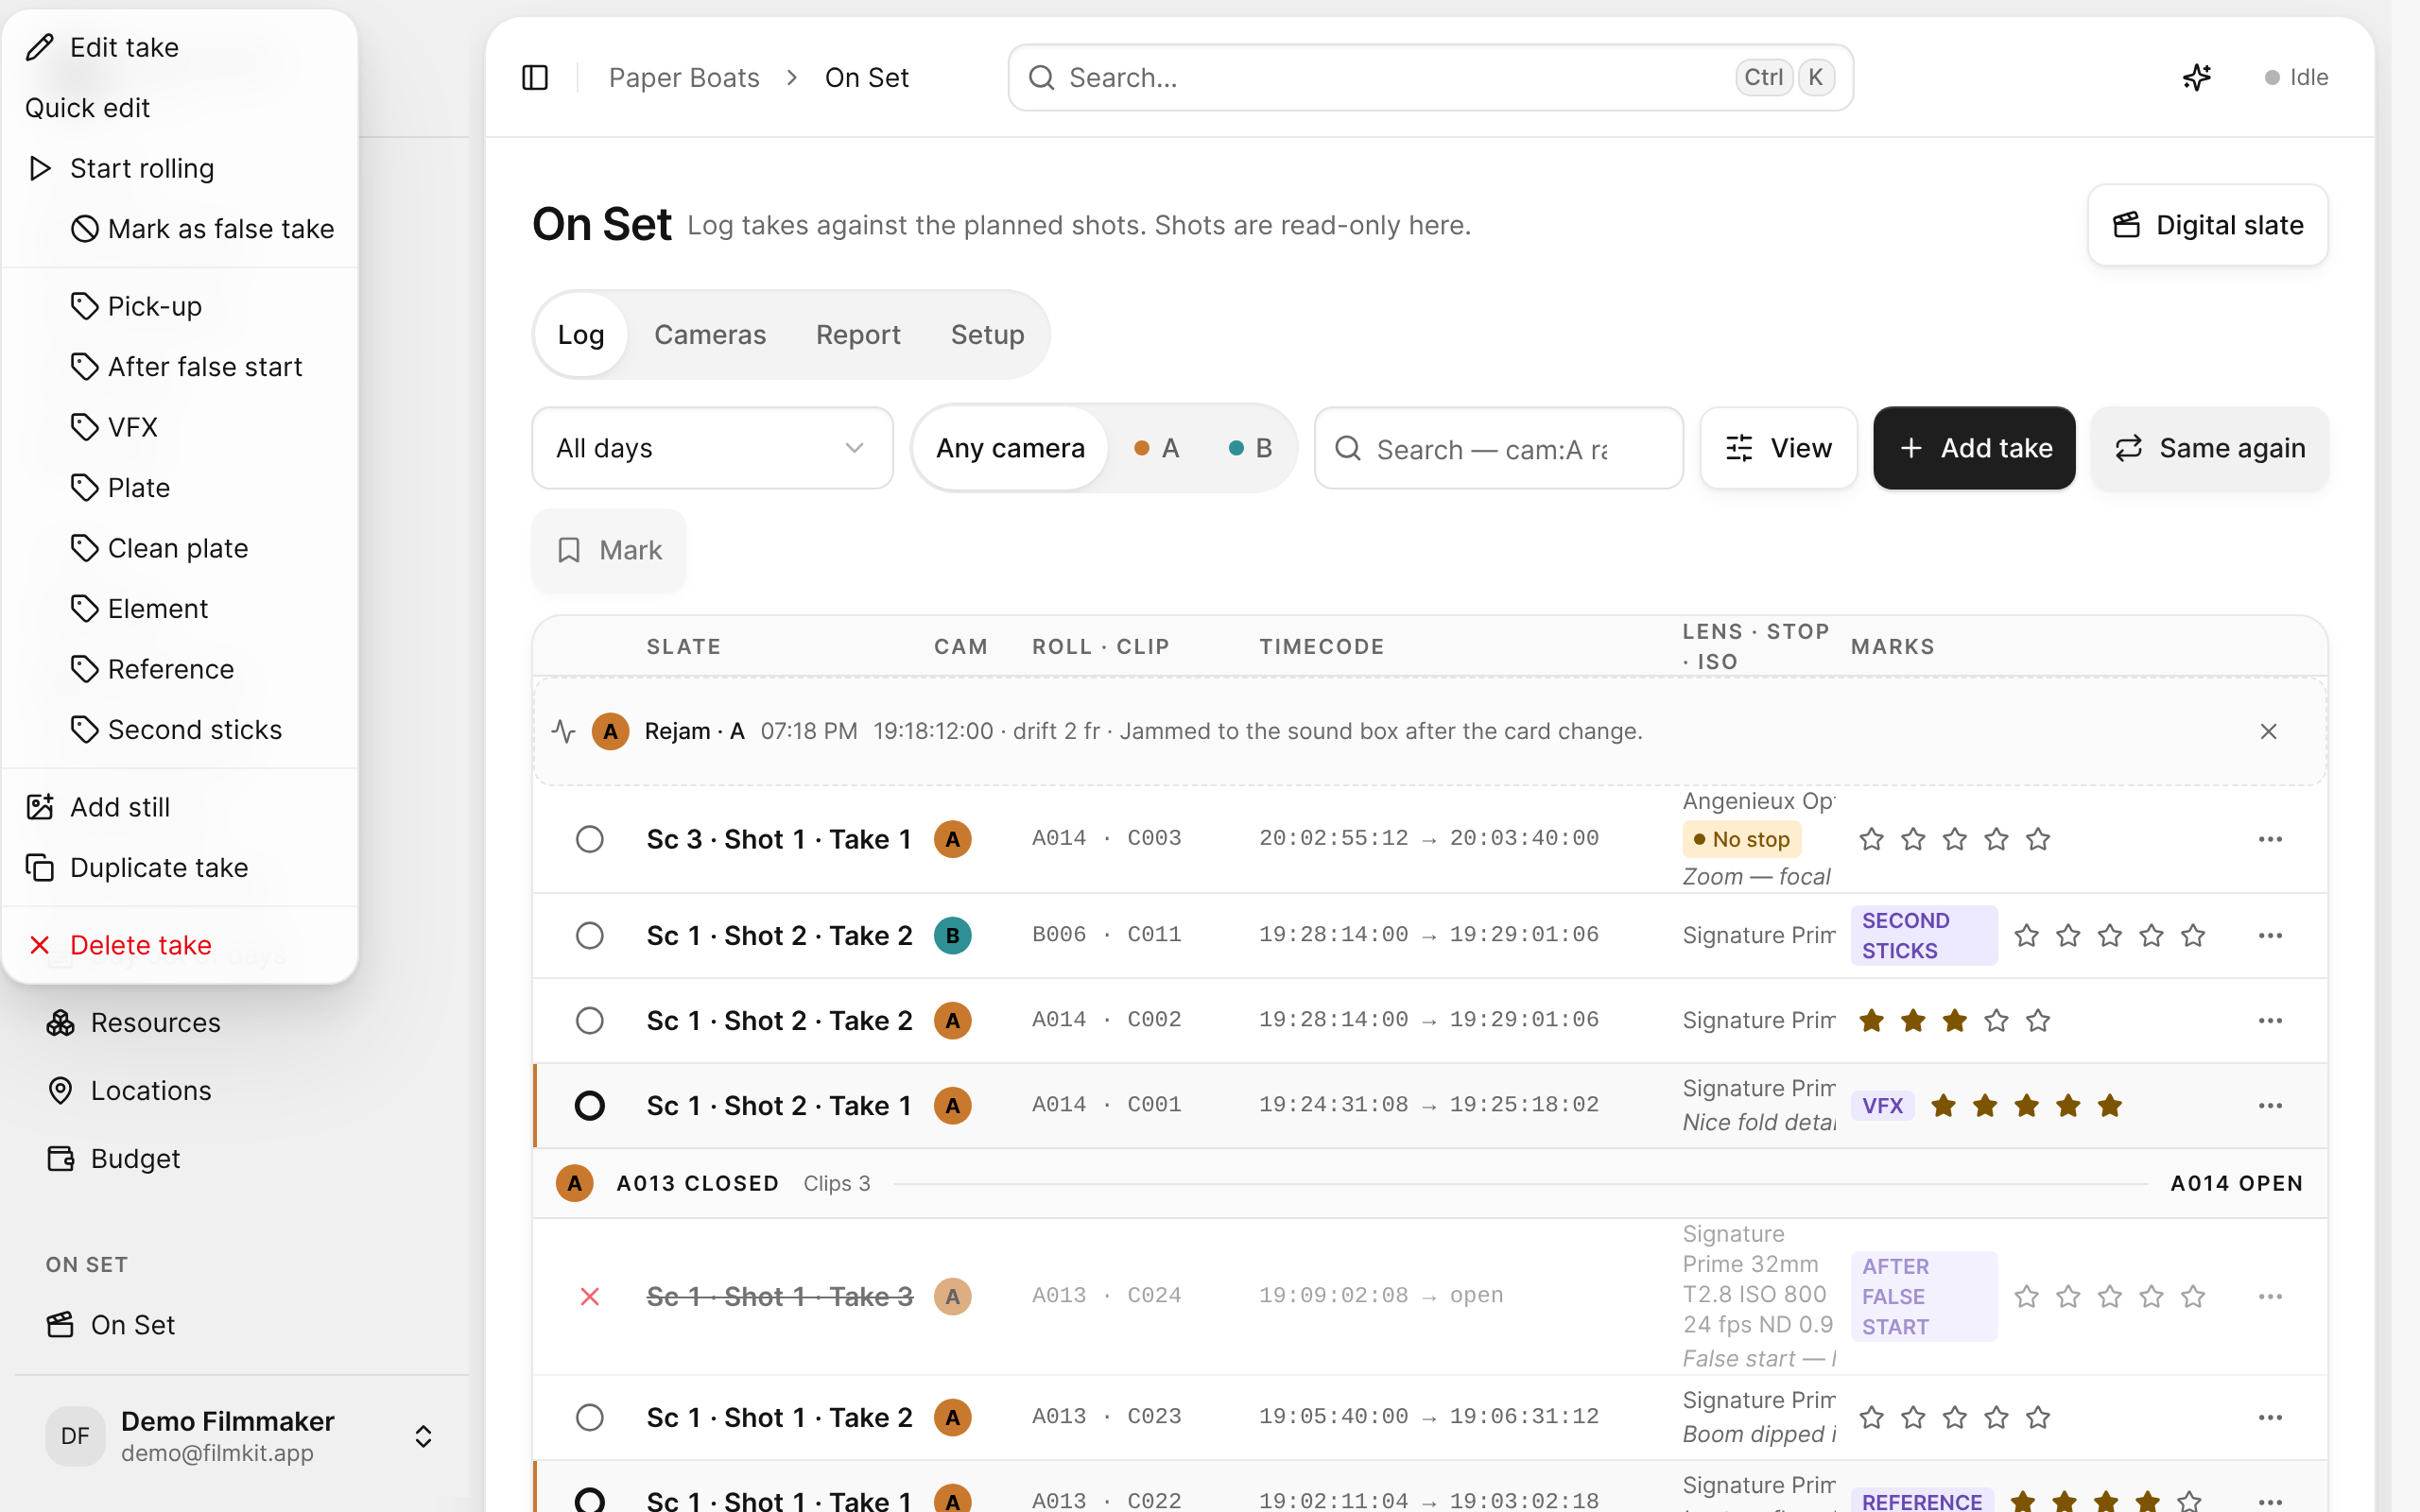Select Duplicate take in the menu

[180, 867]
